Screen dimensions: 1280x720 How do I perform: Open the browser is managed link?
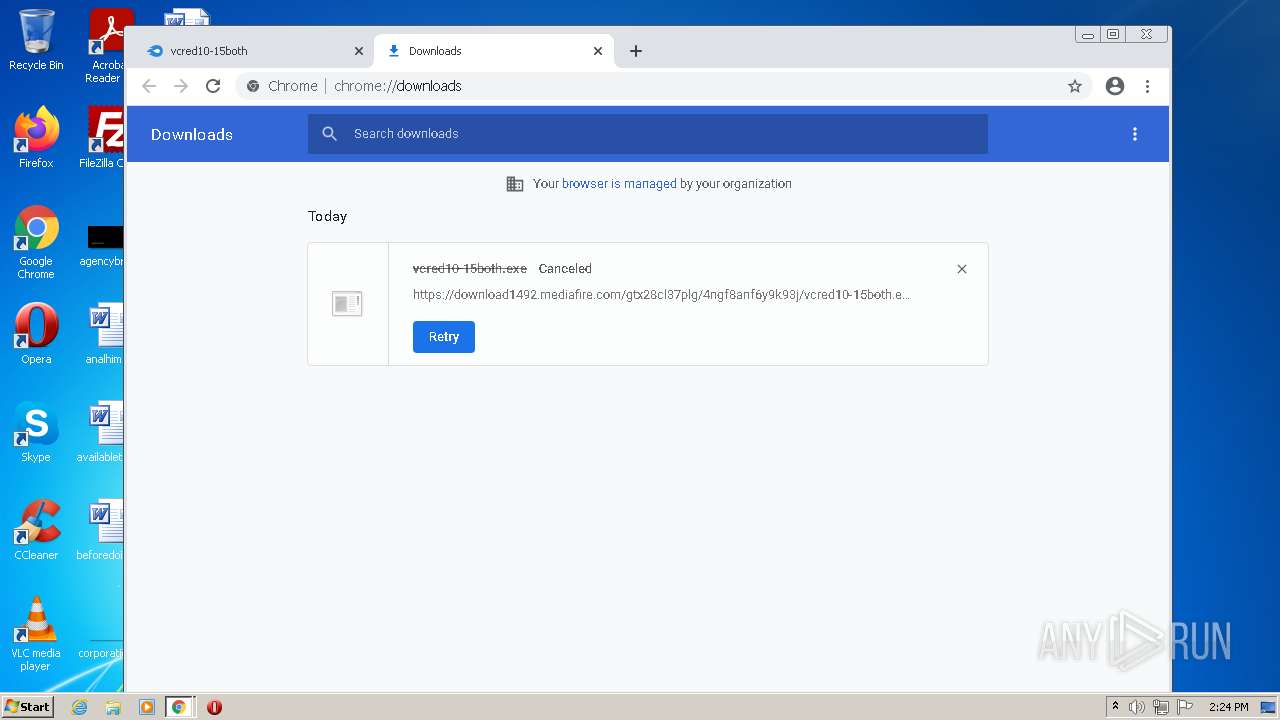(x=619, y=184)
